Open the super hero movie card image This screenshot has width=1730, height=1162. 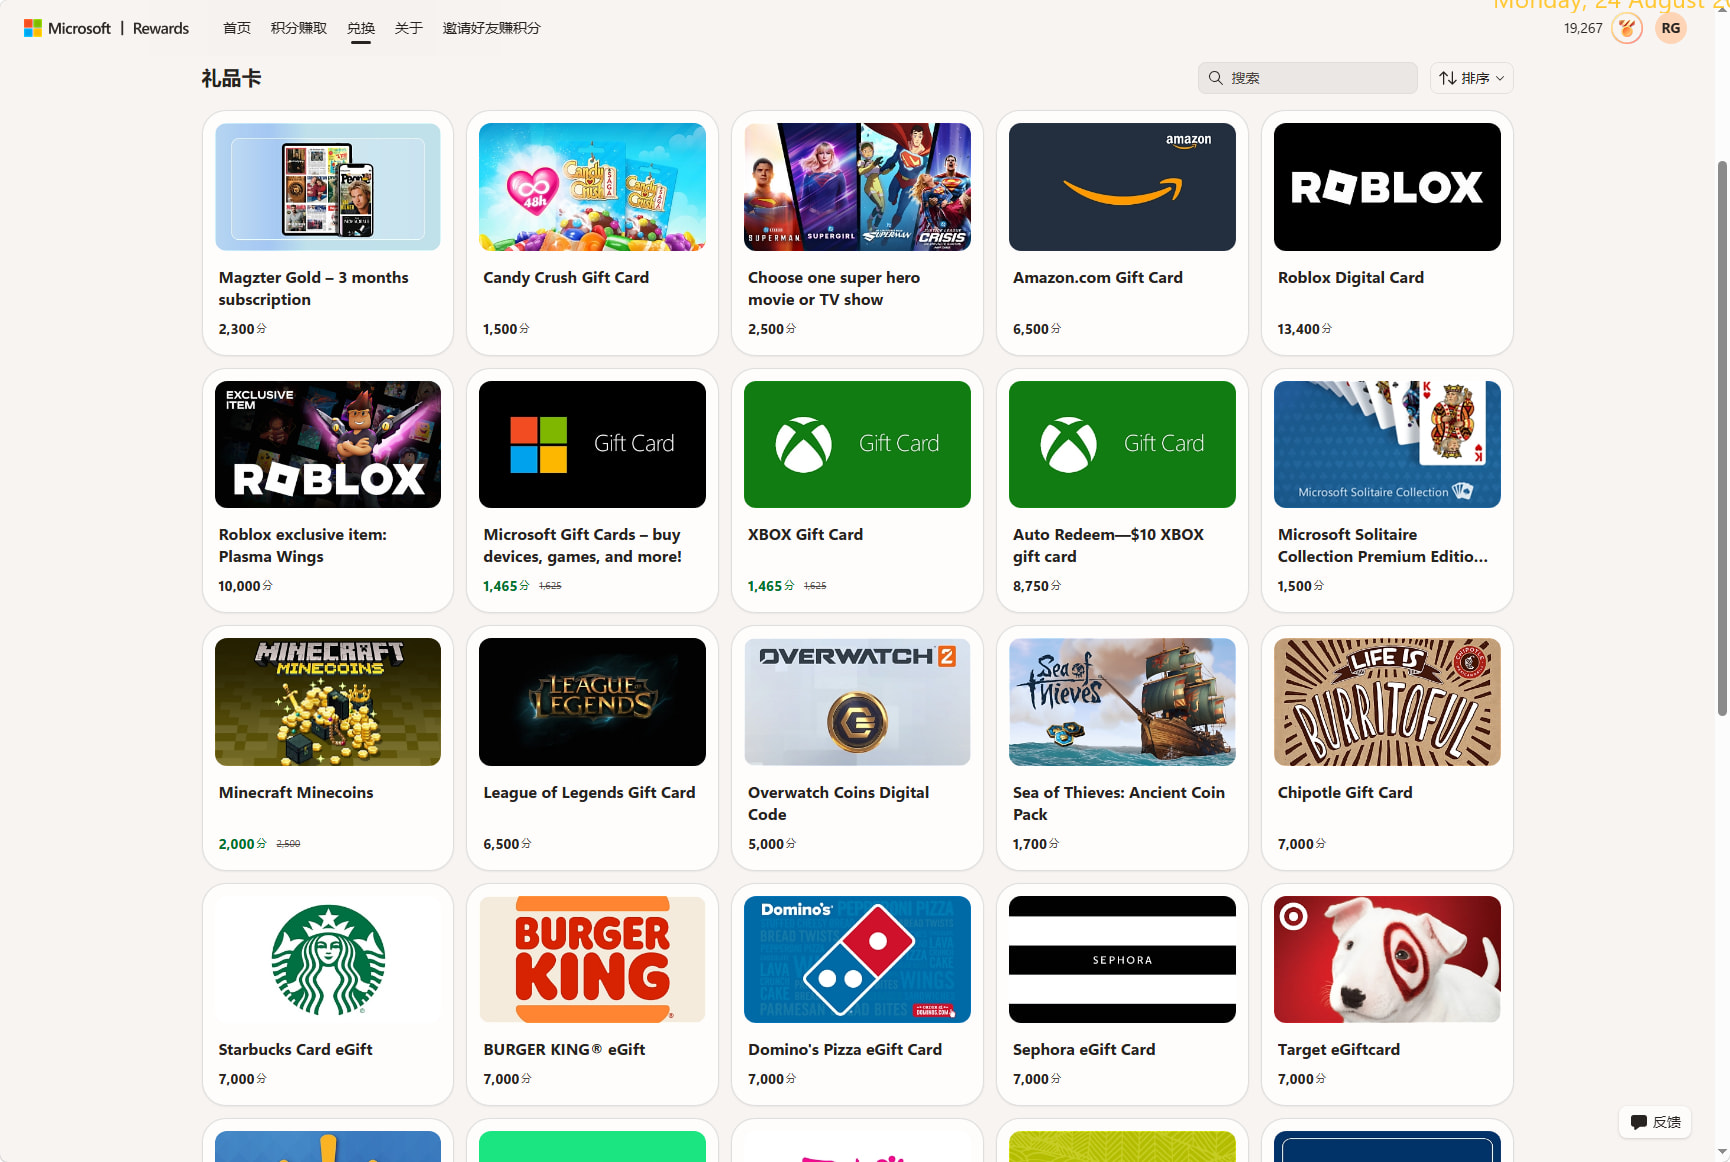coord(857,187)
